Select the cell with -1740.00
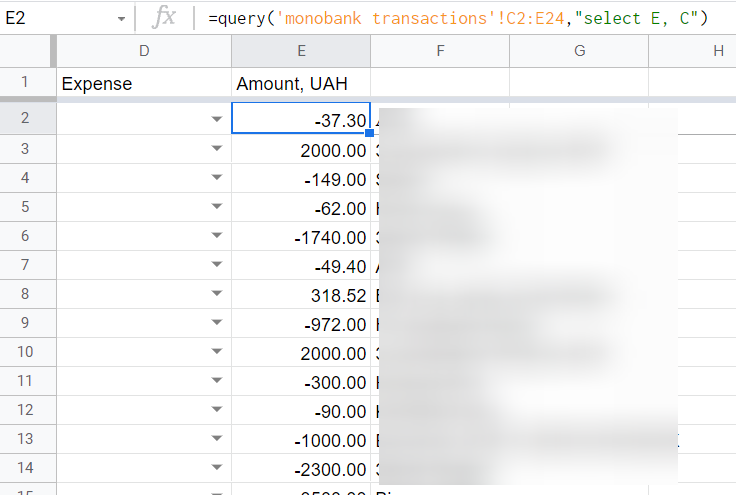Image resolution: width=736 pixels, height=495 pixels. [301, 236]
